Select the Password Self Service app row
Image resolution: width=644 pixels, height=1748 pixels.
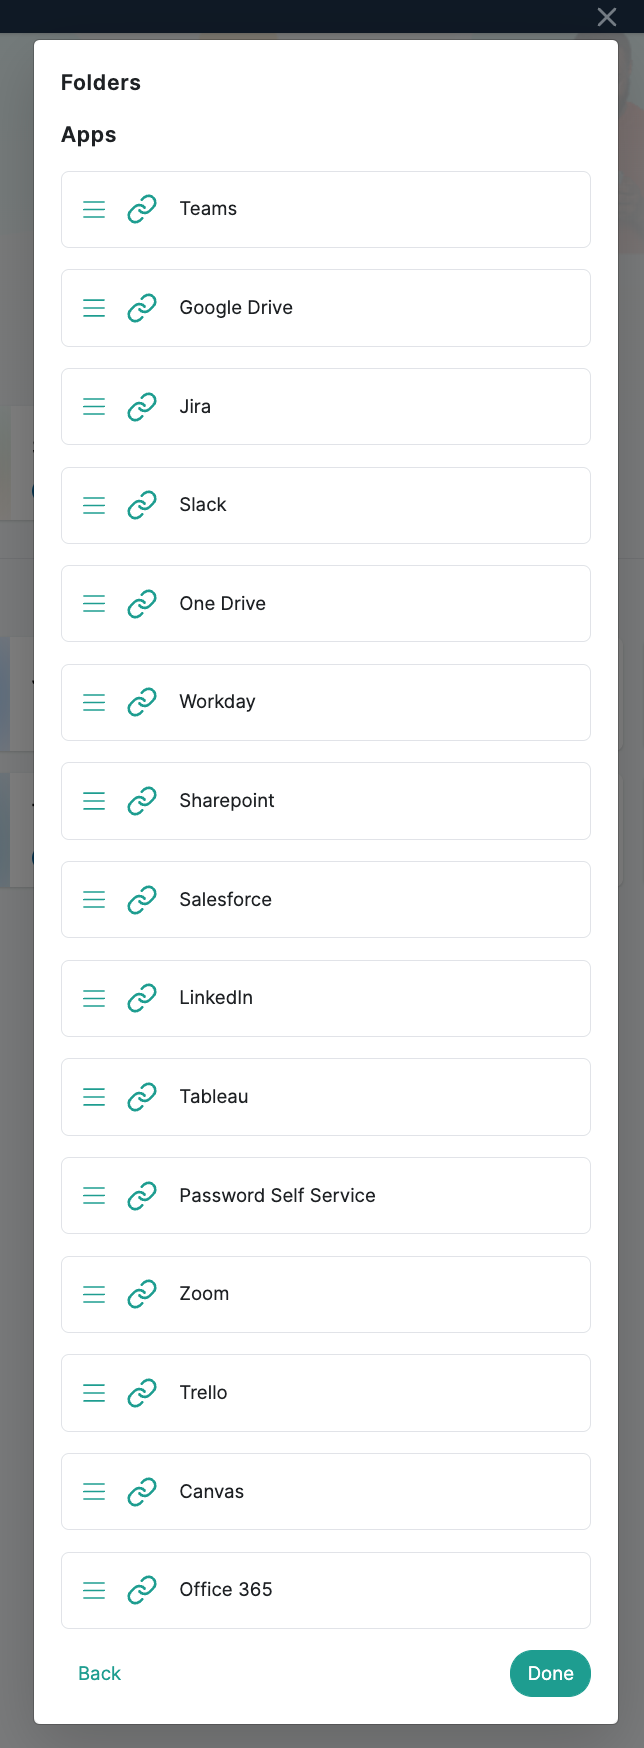pyautogui.click(x=326, y=1196)
